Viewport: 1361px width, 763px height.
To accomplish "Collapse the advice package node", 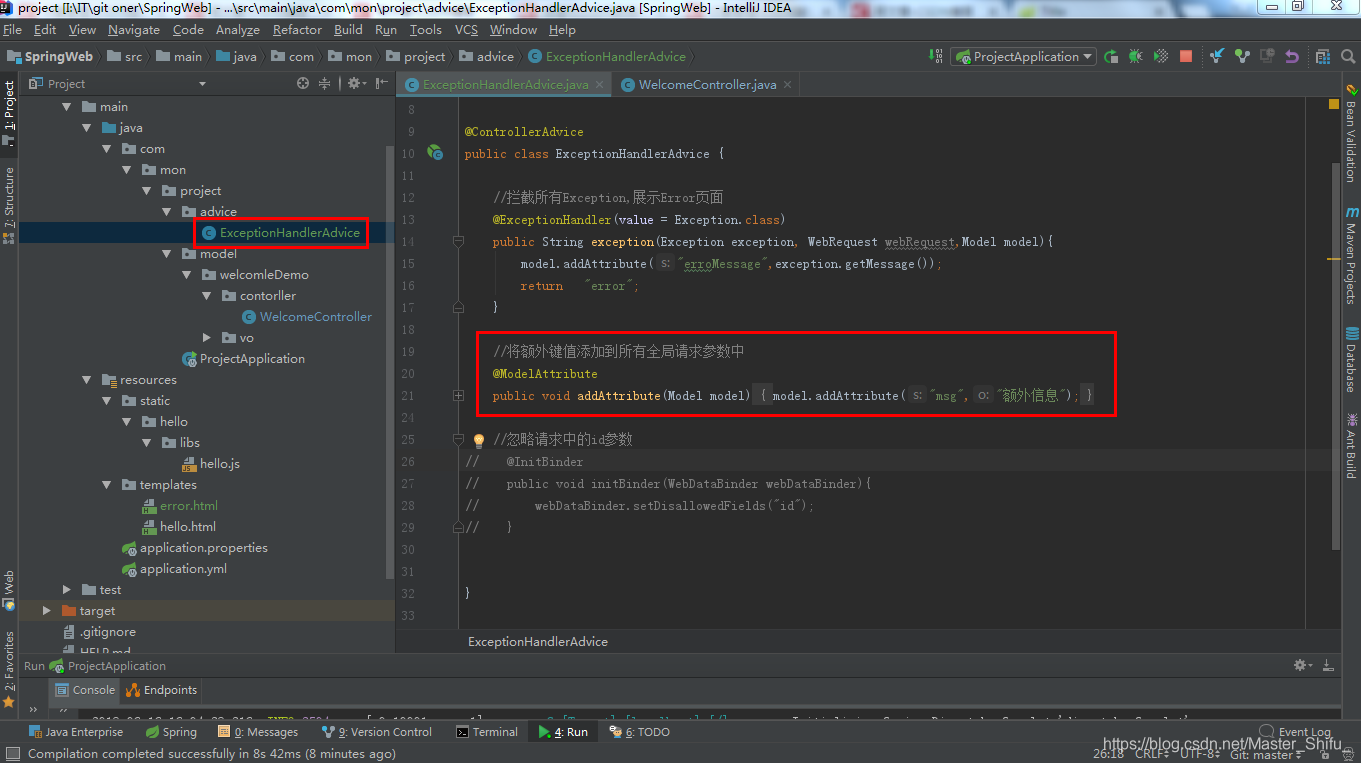I will (x=167, y=212).
